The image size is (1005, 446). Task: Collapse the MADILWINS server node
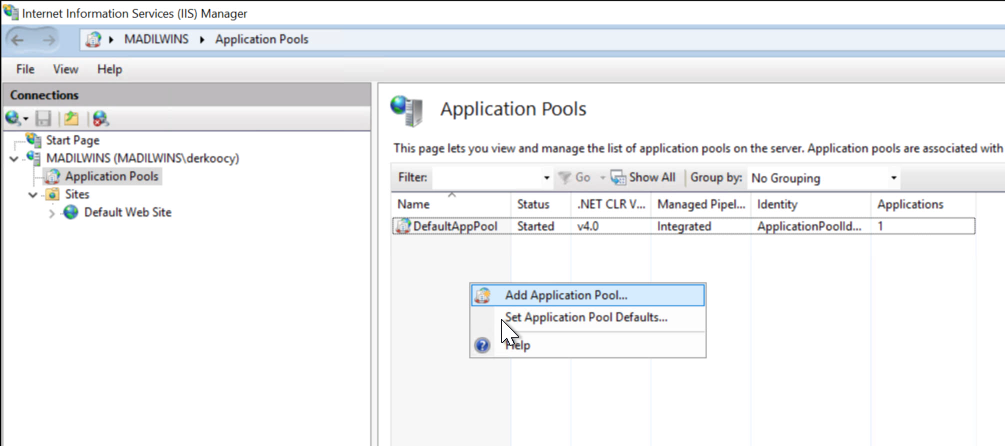pos(13,158)
